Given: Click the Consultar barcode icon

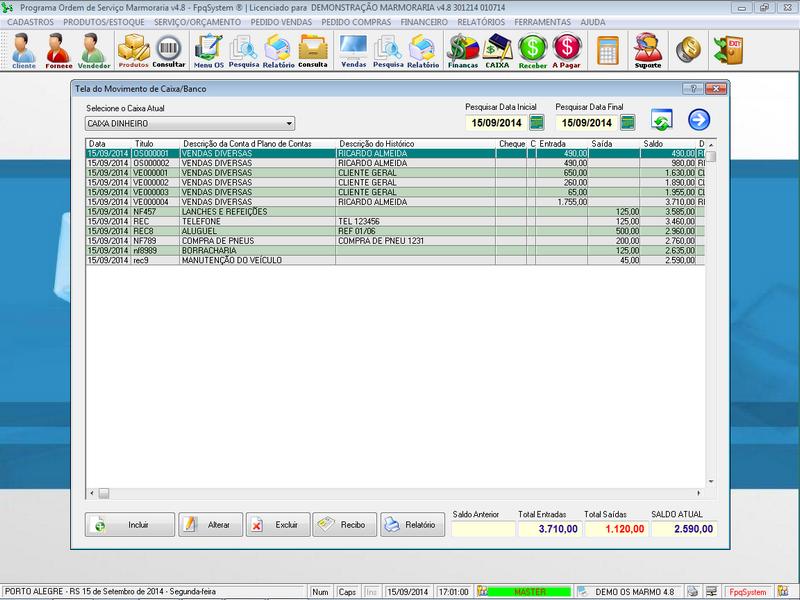Looking at the screenshot, I should coord(169,50).
